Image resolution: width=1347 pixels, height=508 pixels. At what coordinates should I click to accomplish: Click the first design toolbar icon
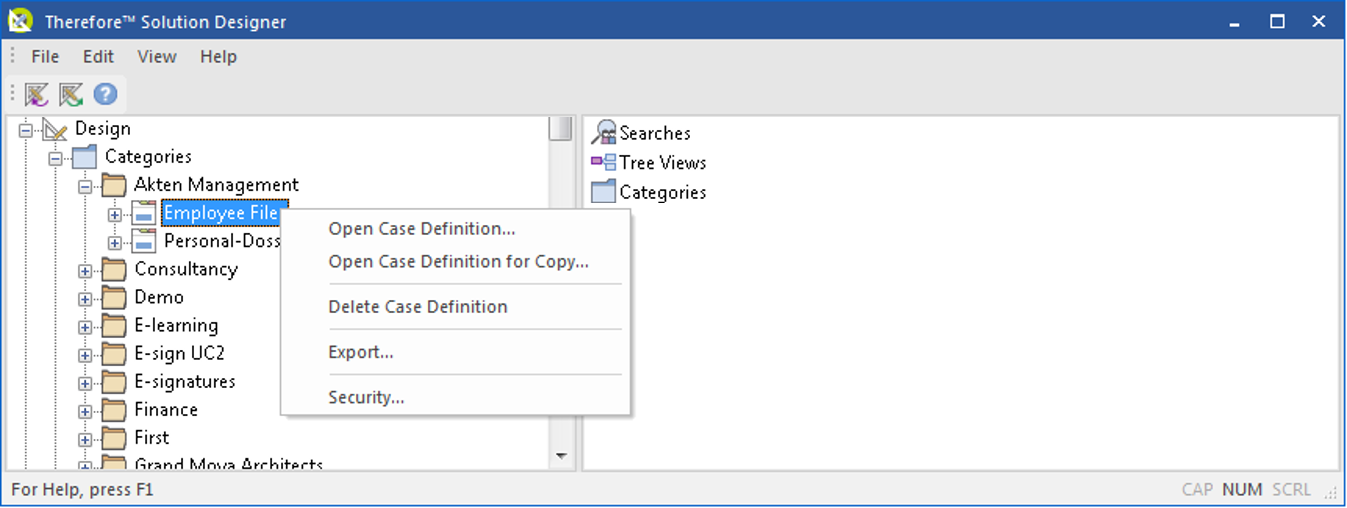(37, 95)
